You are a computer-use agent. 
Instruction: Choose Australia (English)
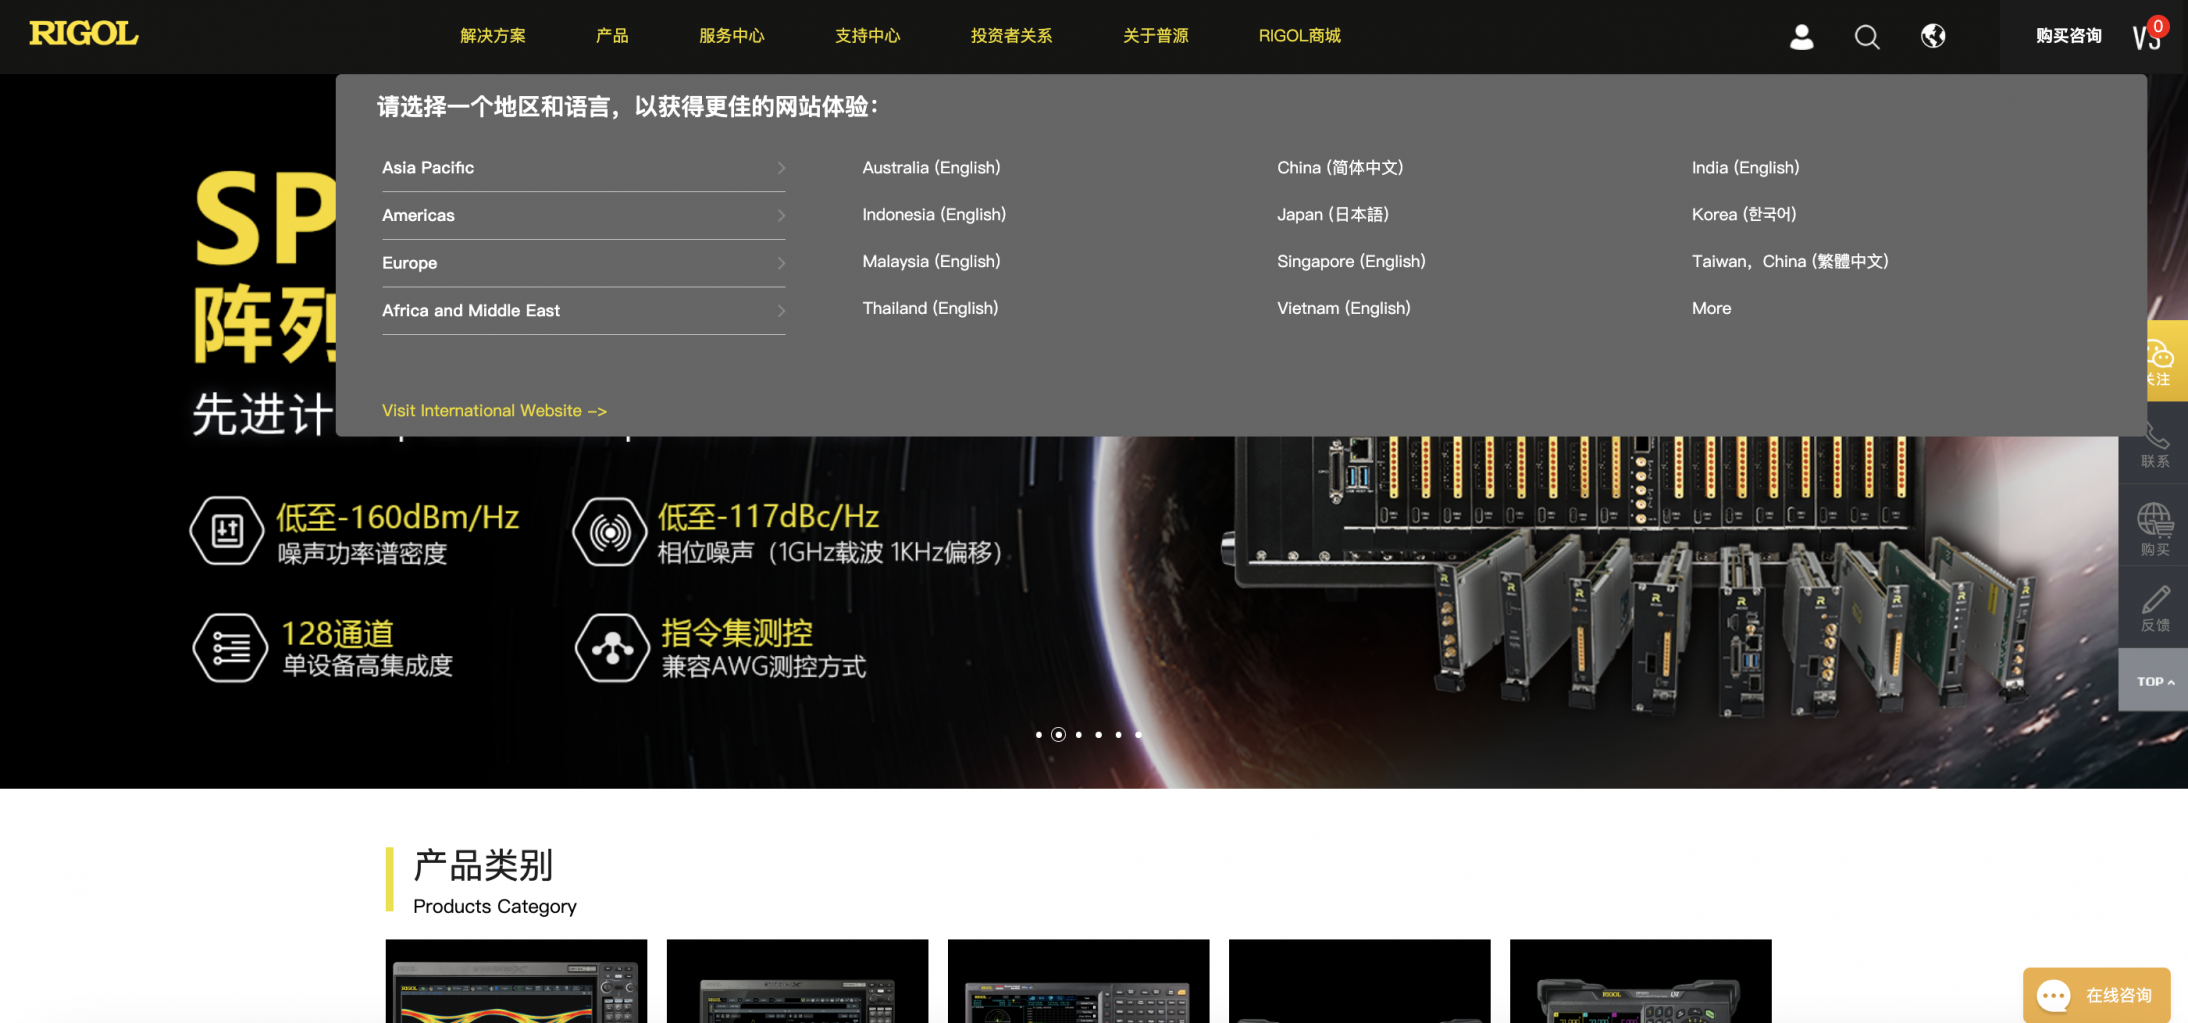coord(932,168)
